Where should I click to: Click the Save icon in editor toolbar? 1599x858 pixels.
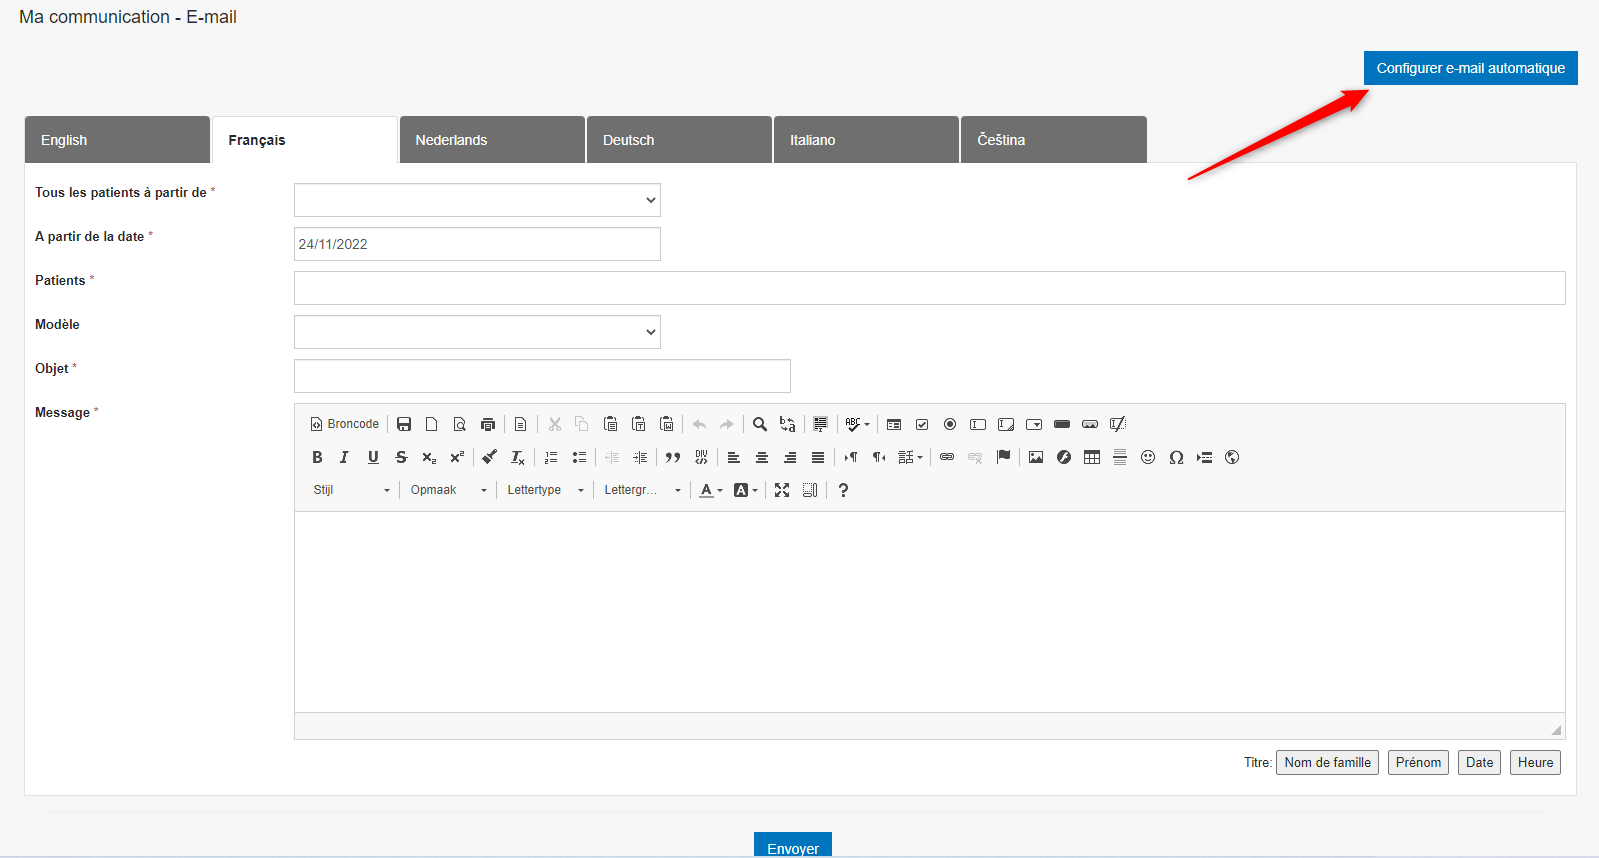(x=404, y=424)
